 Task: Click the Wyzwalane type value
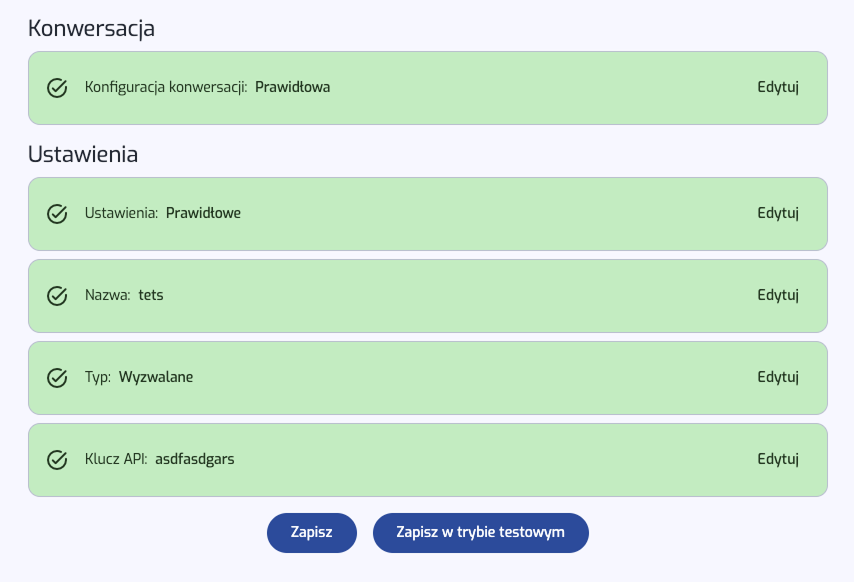pos(156,378)
